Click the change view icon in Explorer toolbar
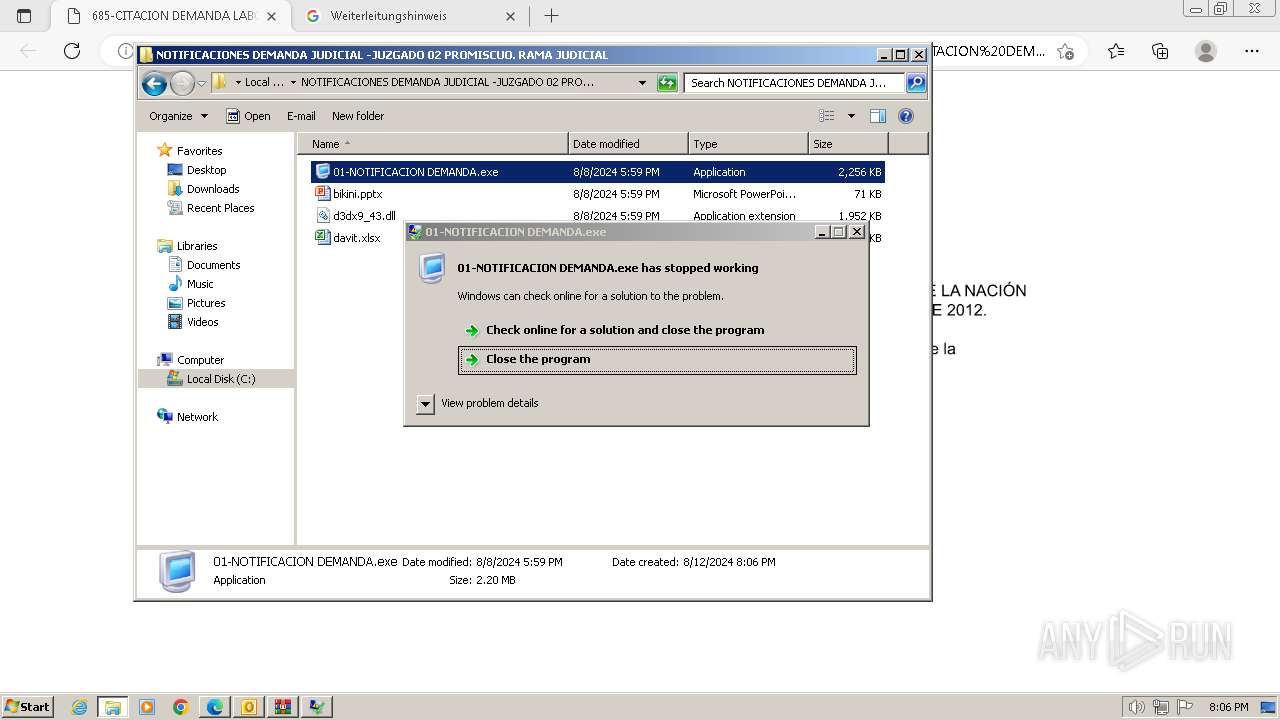 coord(827,116)
